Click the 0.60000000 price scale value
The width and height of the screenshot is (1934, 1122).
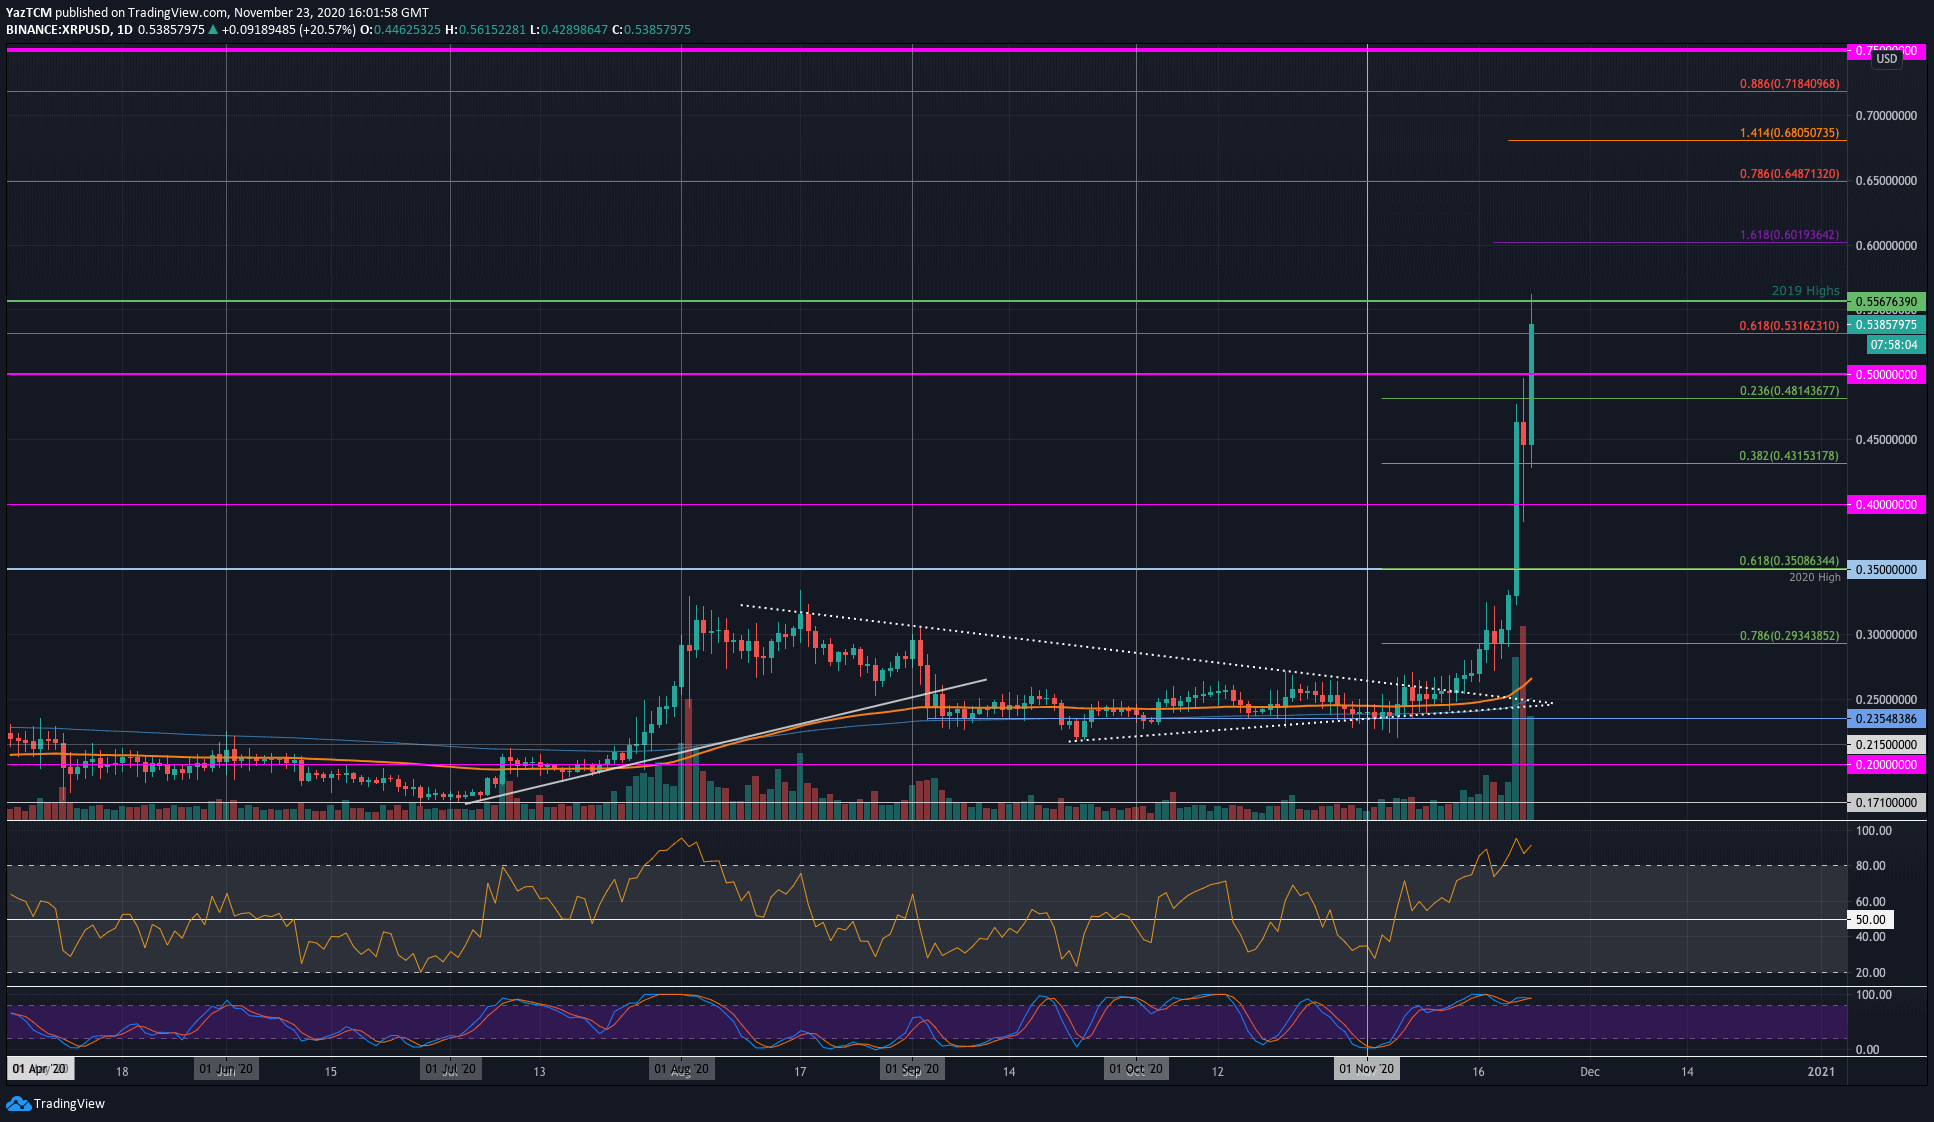(x=1886, y=246)
